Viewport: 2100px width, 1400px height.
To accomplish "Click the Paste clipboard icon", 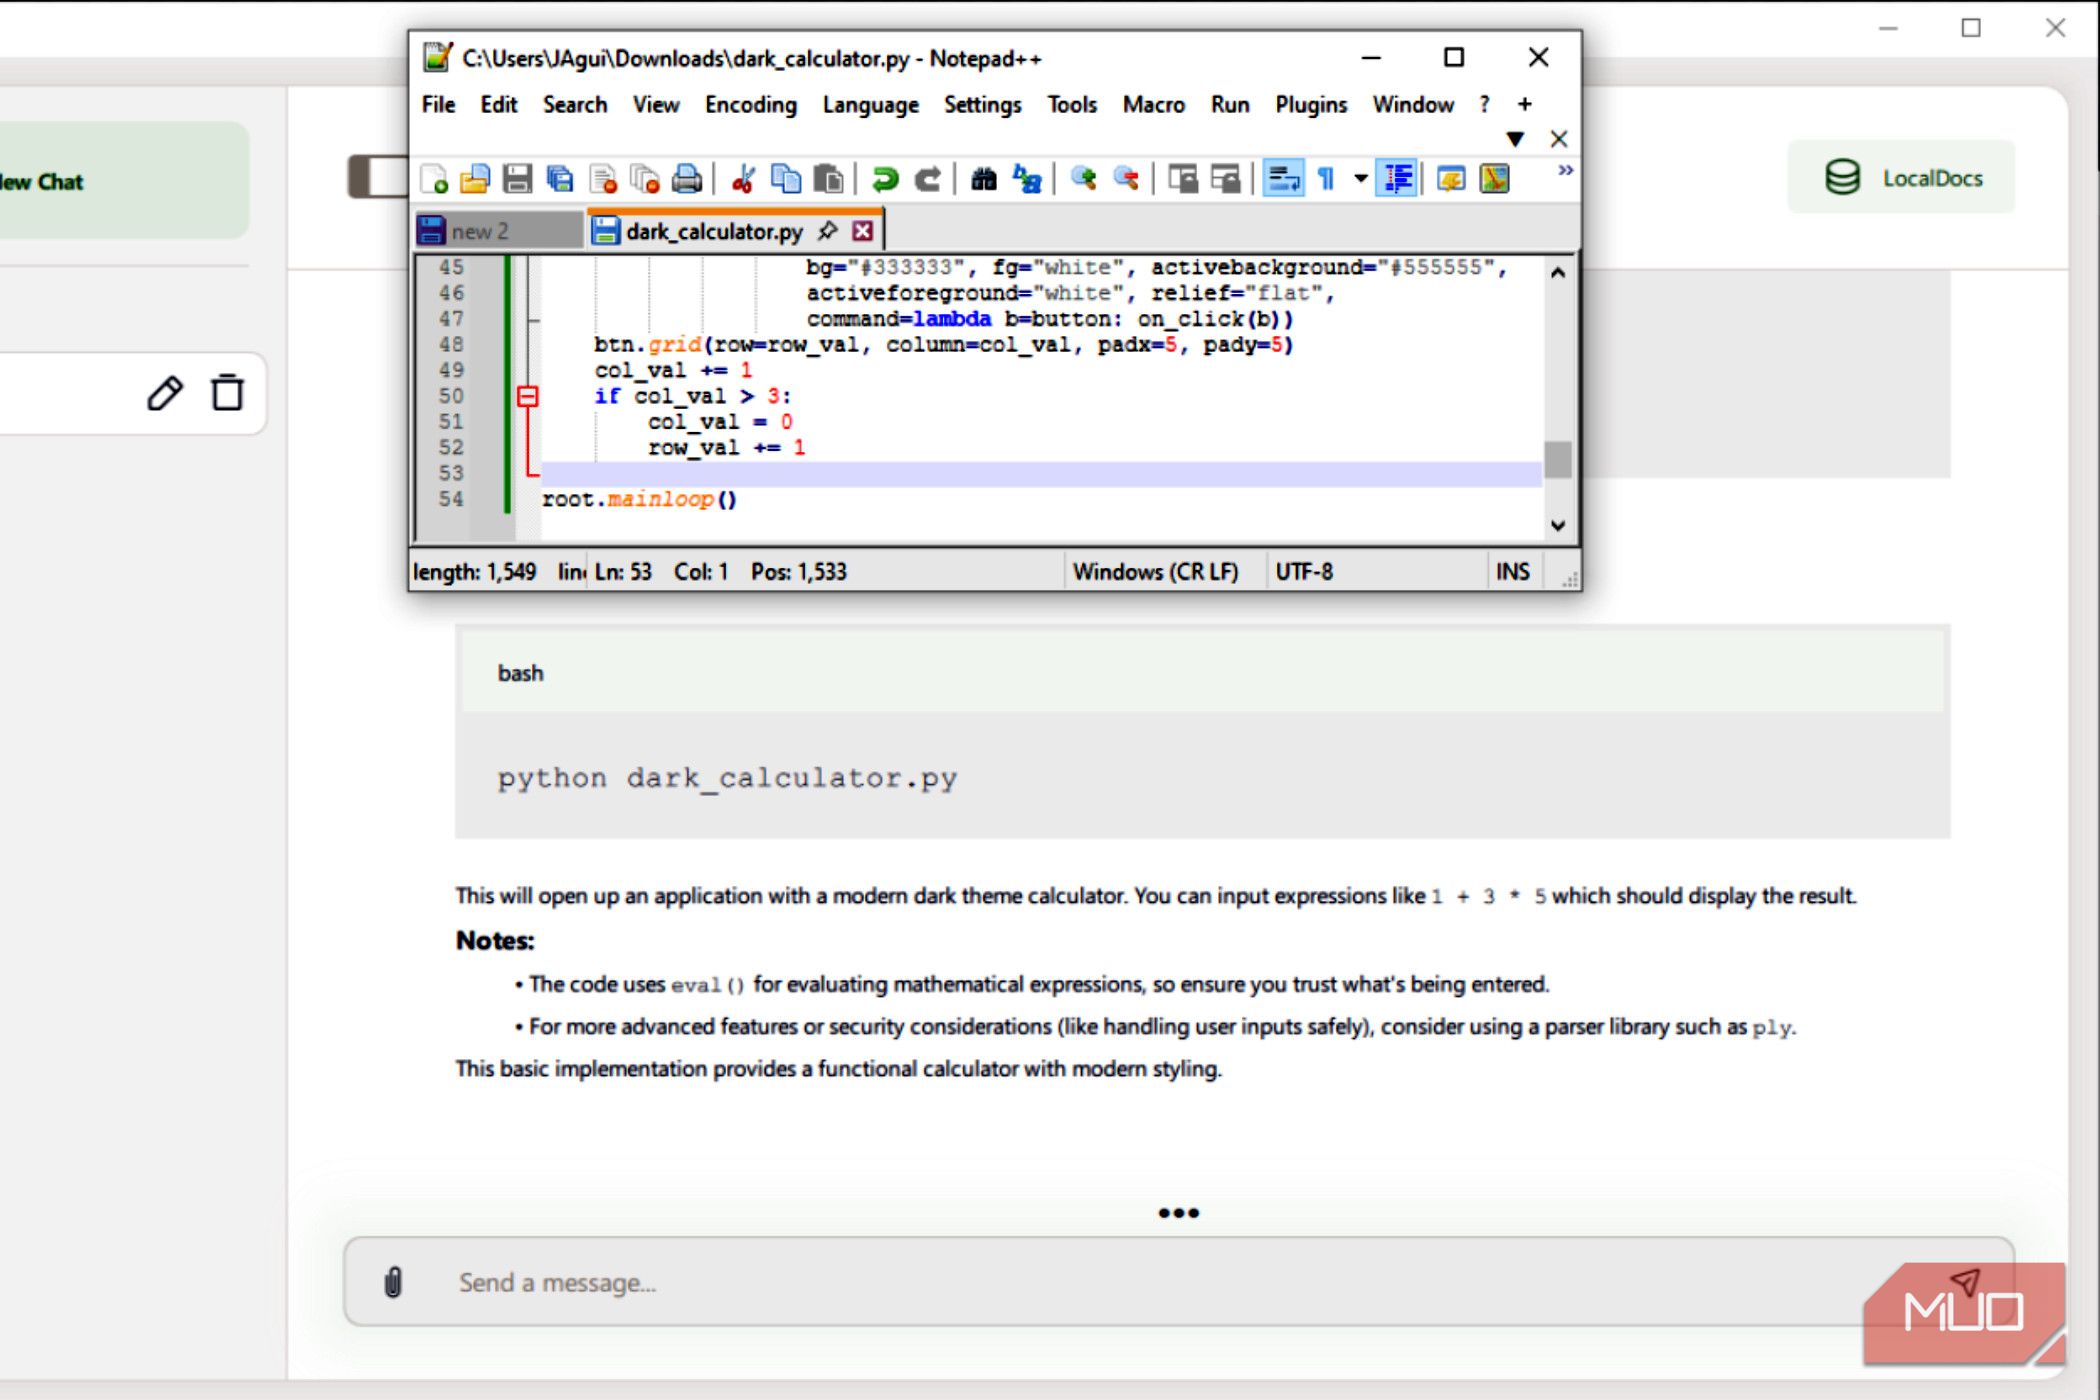I will pos(828,179).
